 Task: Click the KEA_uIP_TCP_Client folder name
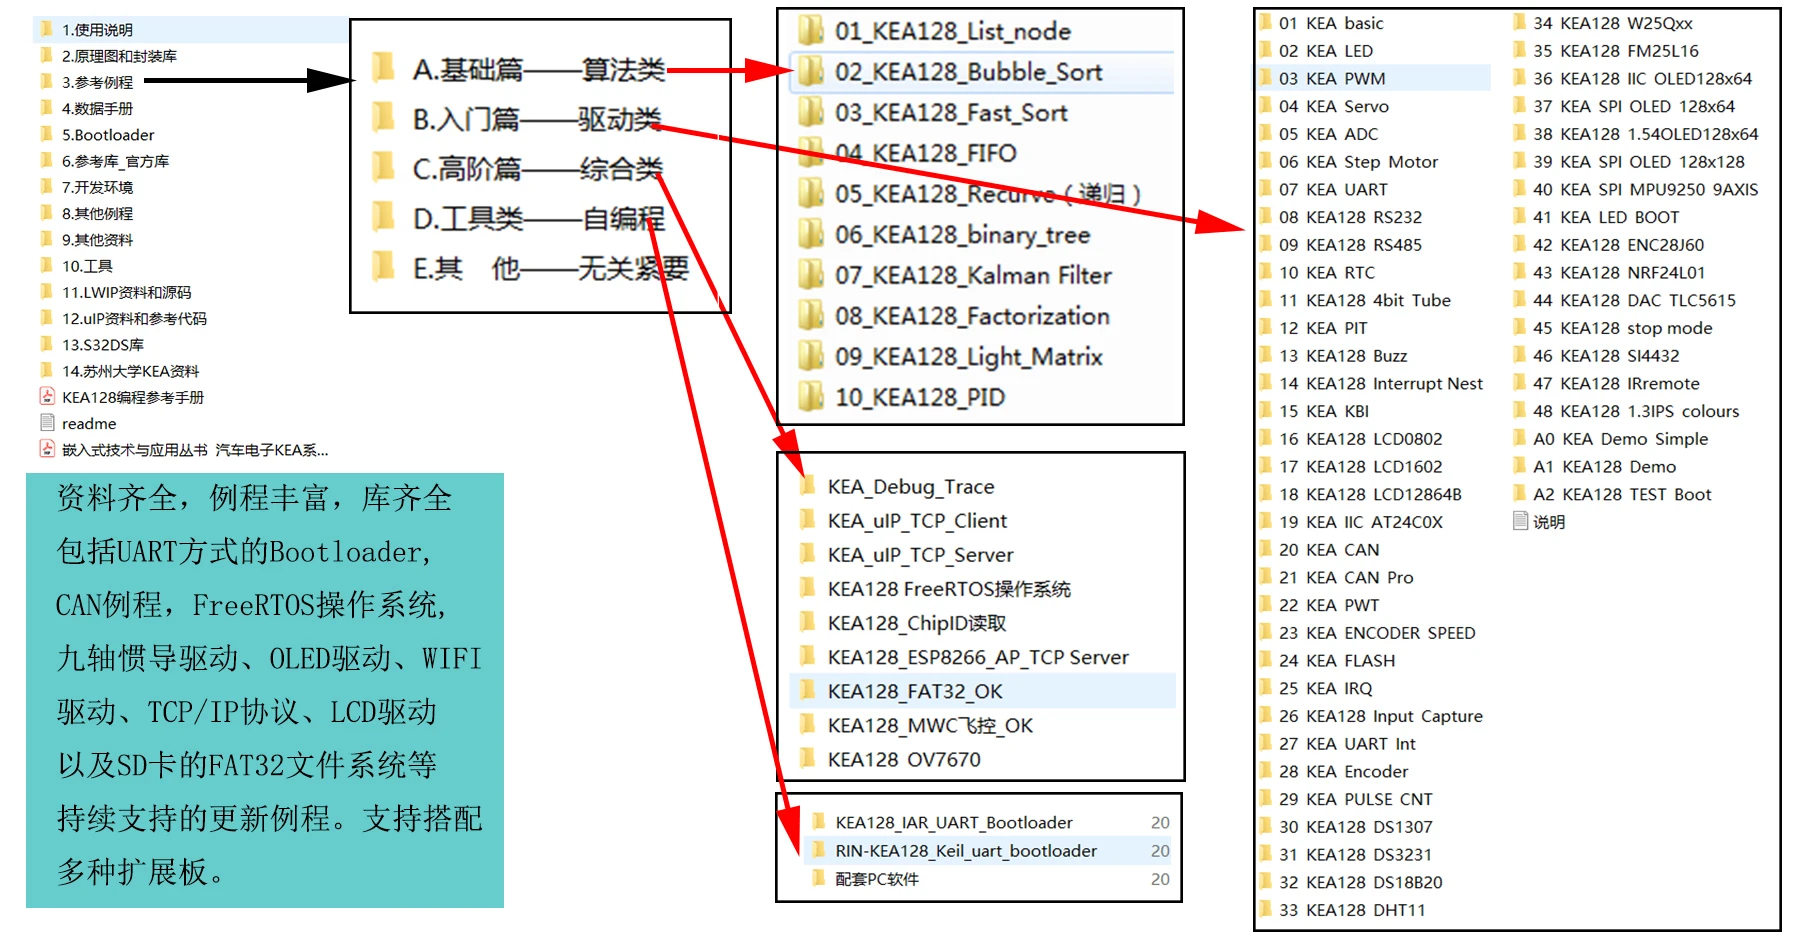(917, 521)
